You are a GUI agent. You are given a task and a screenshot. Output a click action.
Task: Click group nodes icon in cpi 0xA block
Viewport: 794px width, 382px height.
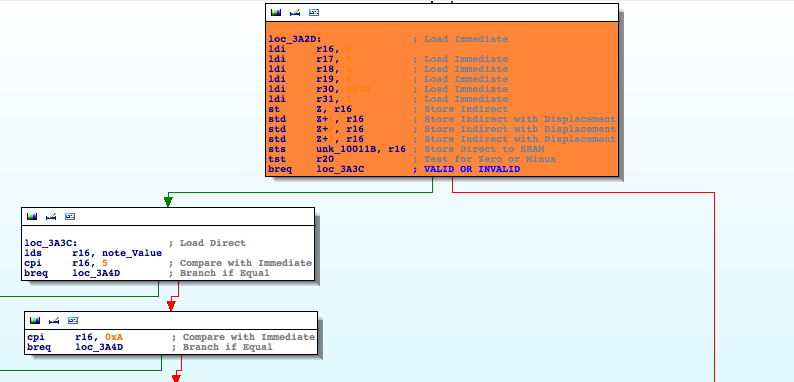(x=73, y=321)
